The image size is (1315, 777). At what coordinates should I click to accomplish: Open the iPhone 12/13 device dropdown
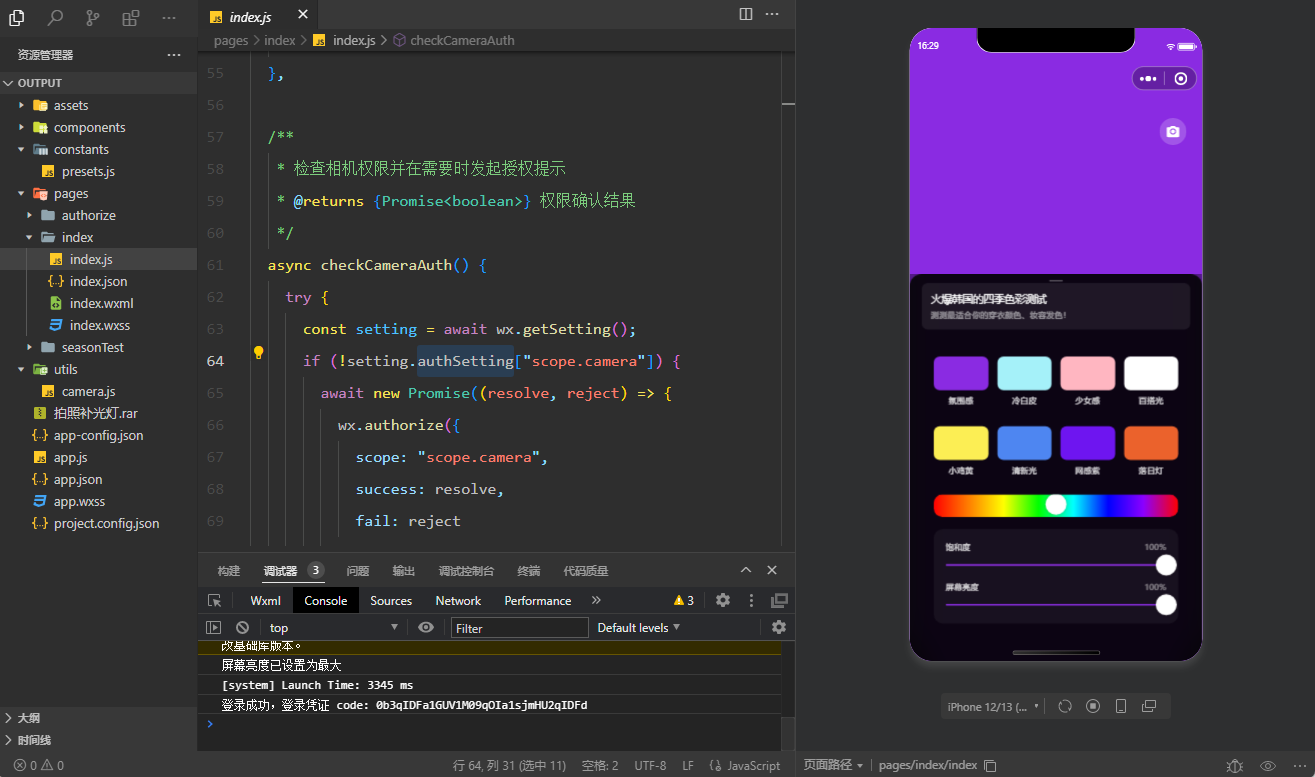[x=993, y=706]
